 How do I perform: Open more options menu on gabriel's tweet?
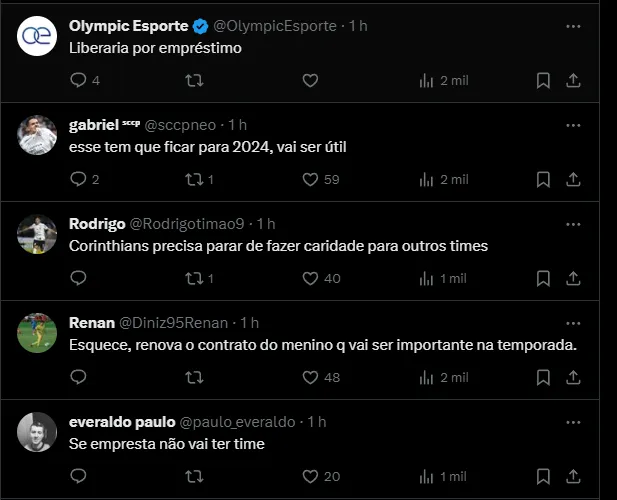click(x=573, y=125)
